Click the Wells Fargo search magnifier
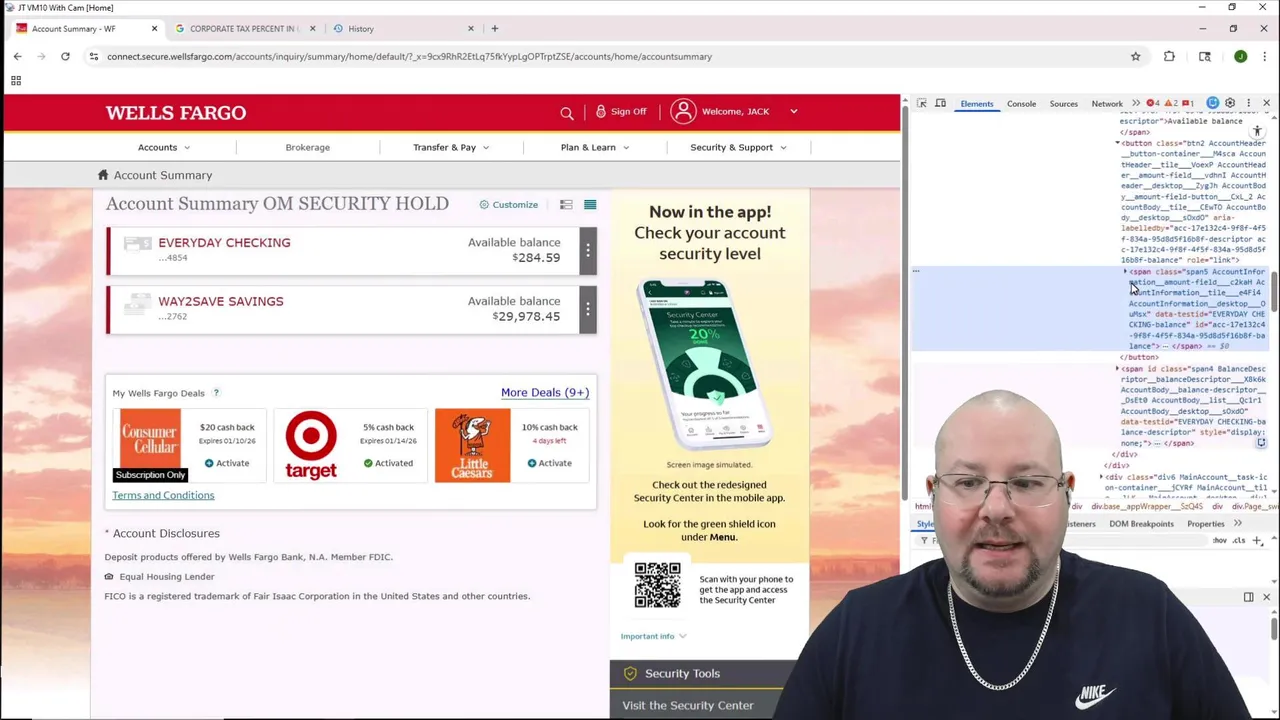The width and height of the screenshot is (1280, 720). (567, 112)
